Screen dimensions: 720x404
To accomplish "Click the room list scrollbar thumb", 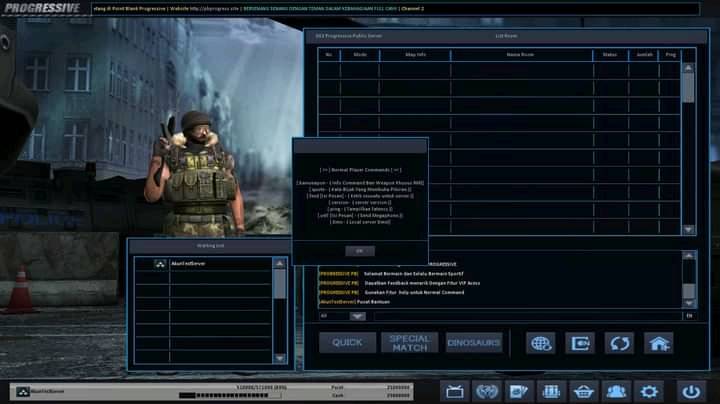I will [x=688, y=88].
